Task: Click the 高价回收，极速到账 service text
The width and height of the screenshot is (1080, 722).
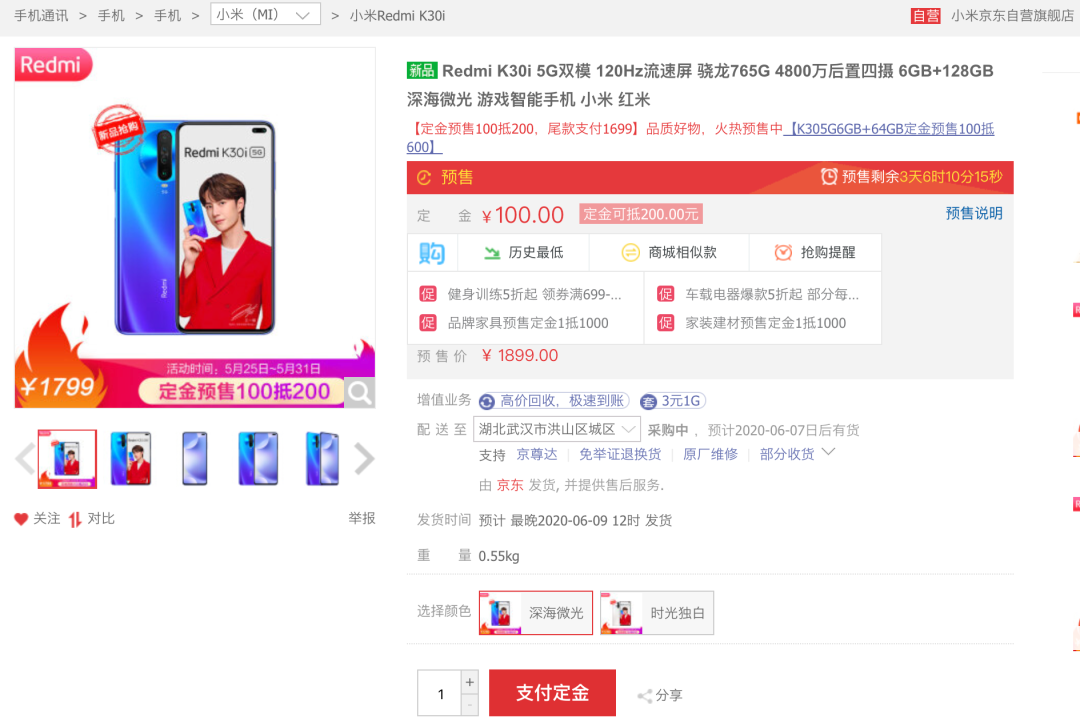Action: tap(561, 401)
